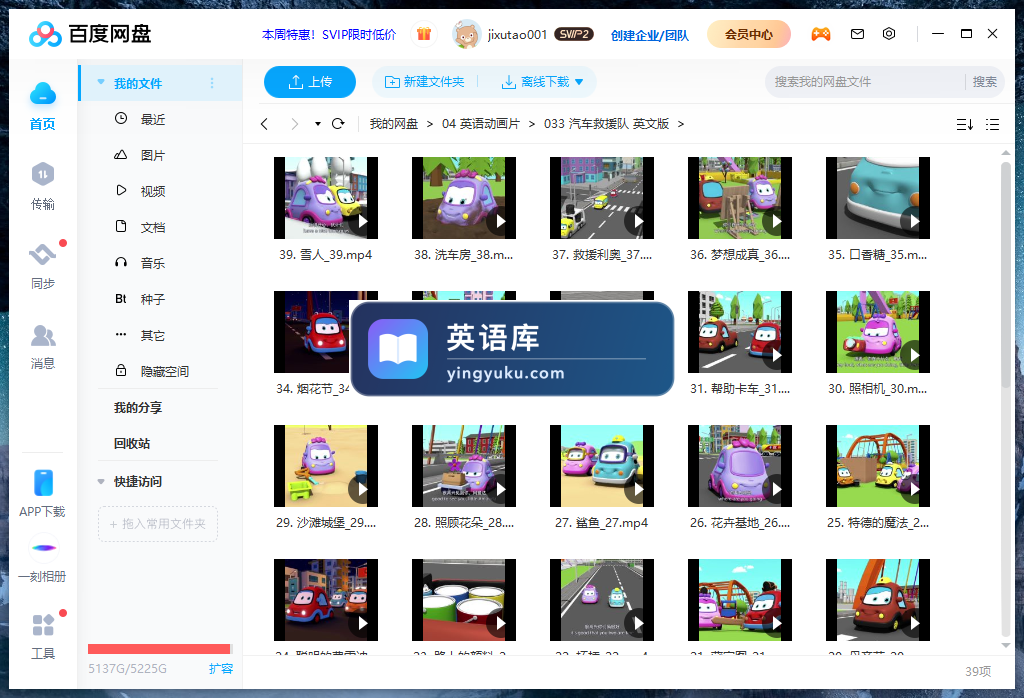Click 本周特惠 SVIP限时低价 link
Viewport: 1024px width, 698px height.
(x=328, y=35)
